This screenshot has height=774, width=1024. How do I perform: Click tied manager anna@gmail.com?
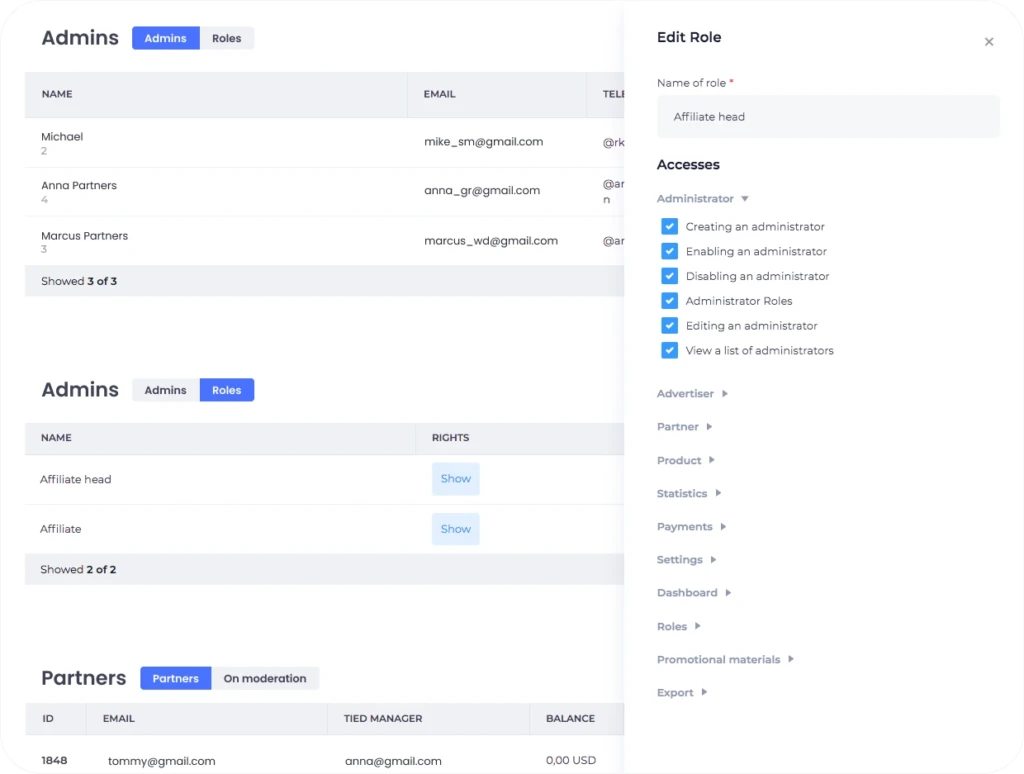(393, 761)
